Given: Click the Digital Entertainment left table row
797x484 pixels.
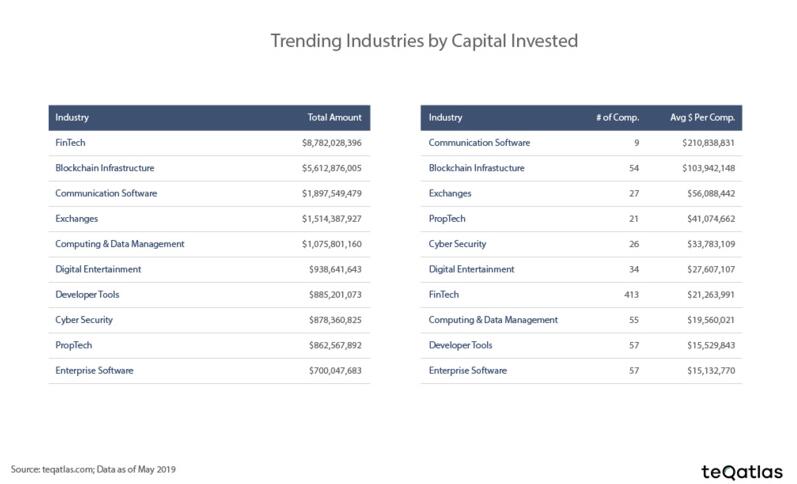Looking at the screenshot, I should pyautogui.click(x=209, y=269).
